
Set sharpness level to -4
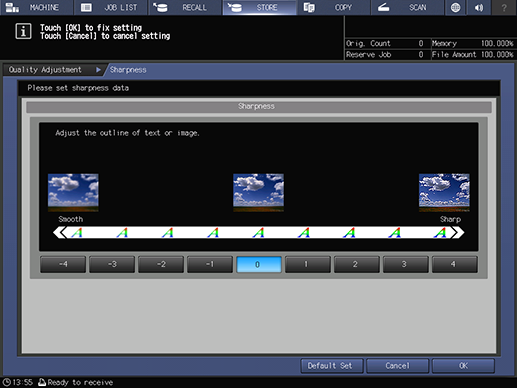pos(63,264)
